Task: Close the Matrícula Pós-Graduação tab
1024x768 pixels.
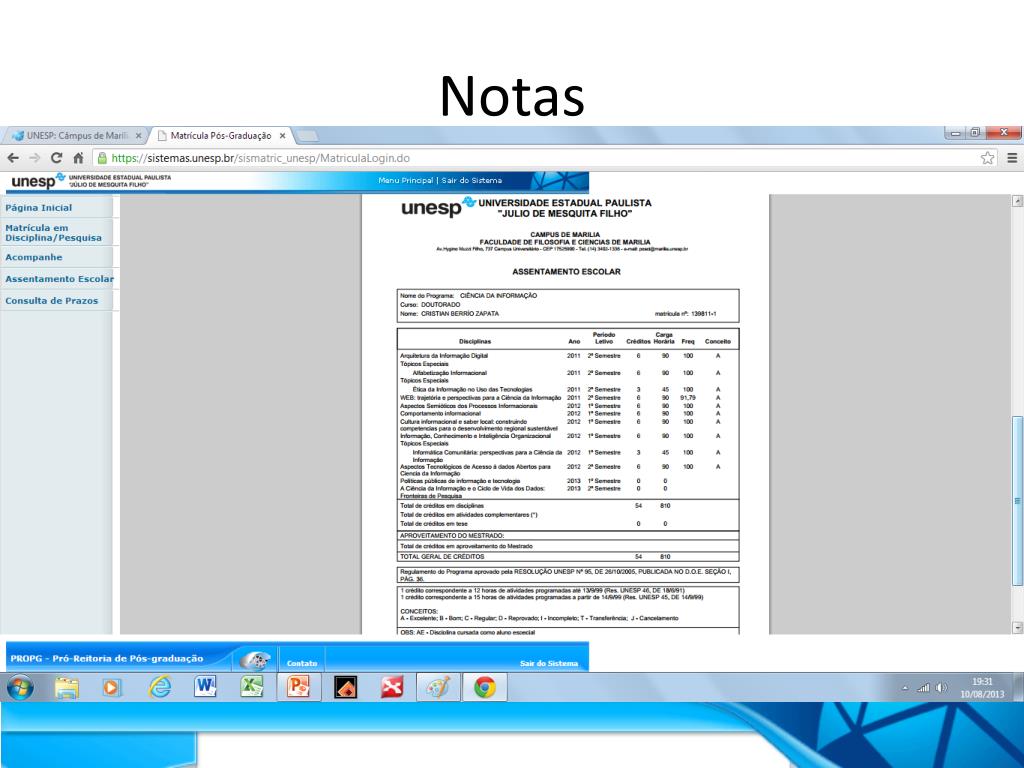Action: (x=282, y=136)
